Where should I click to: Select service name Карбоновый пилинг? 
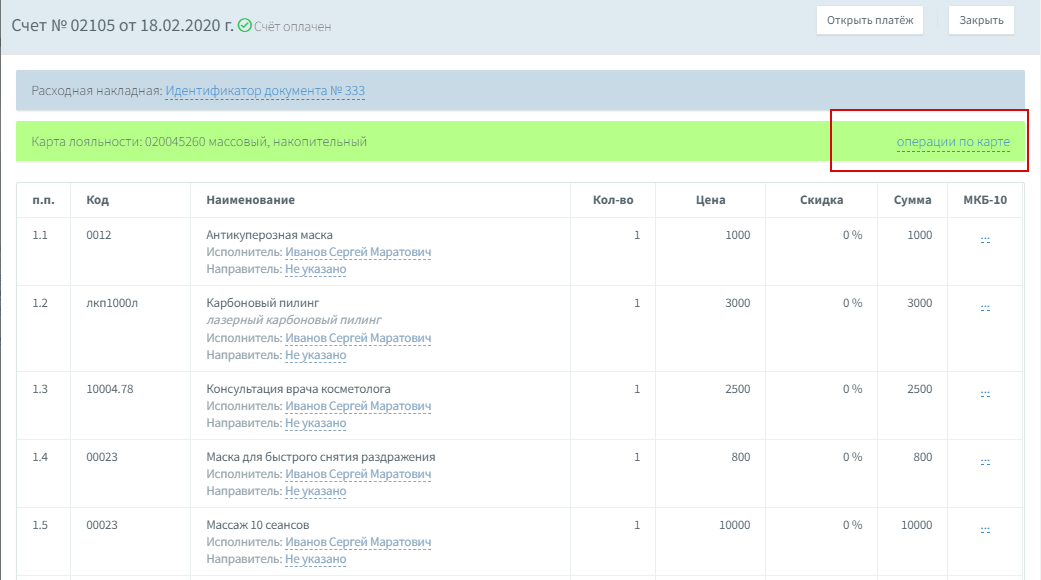(x=262, y=303)
